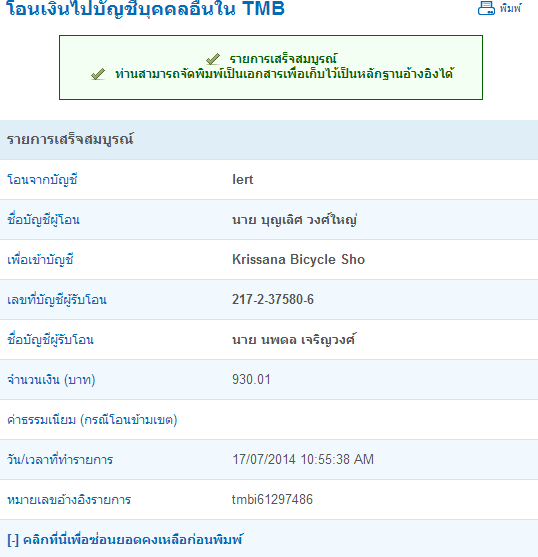Screen dimensions: 538x557
Task: Click the label เพื่อเข้าบัญชี
Action: pos(40,259)
